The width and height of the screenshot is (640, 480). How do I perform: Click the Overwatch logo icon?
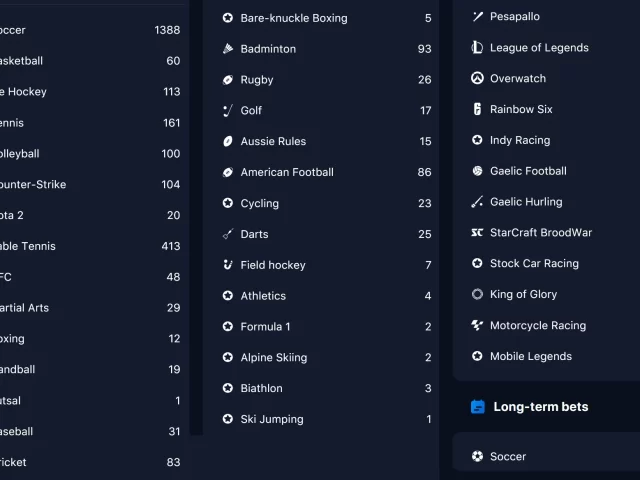tap(477, 78)
